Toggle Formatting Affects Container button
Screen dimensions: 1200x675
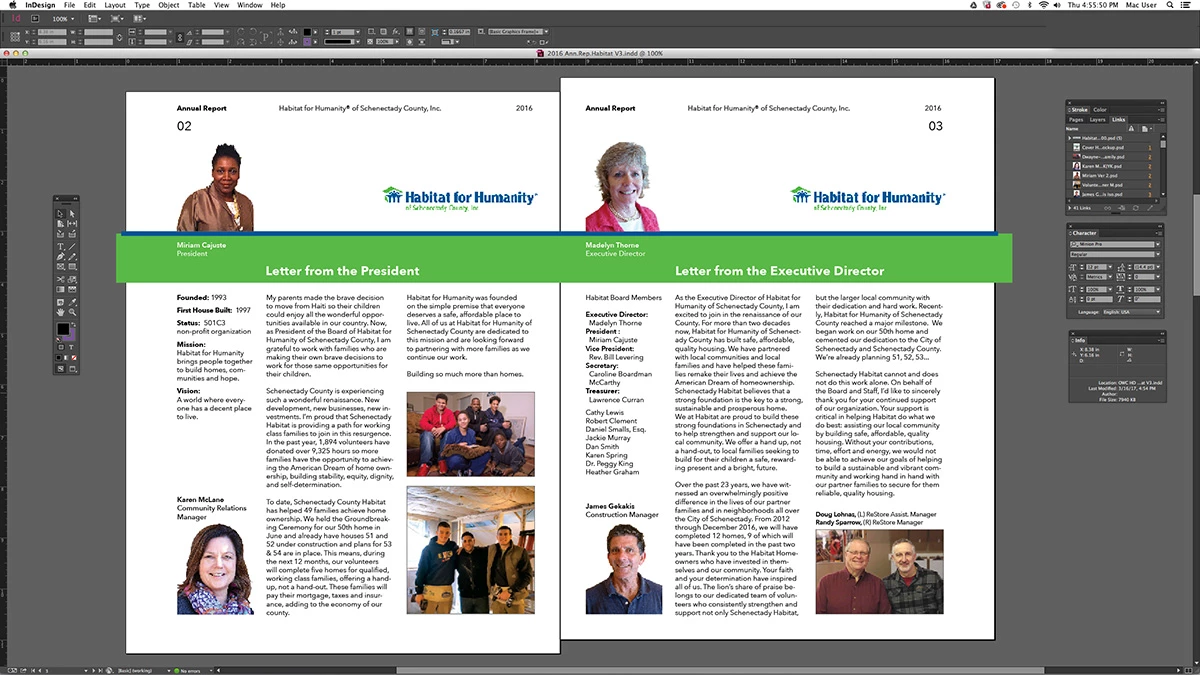tap(61, 347)
